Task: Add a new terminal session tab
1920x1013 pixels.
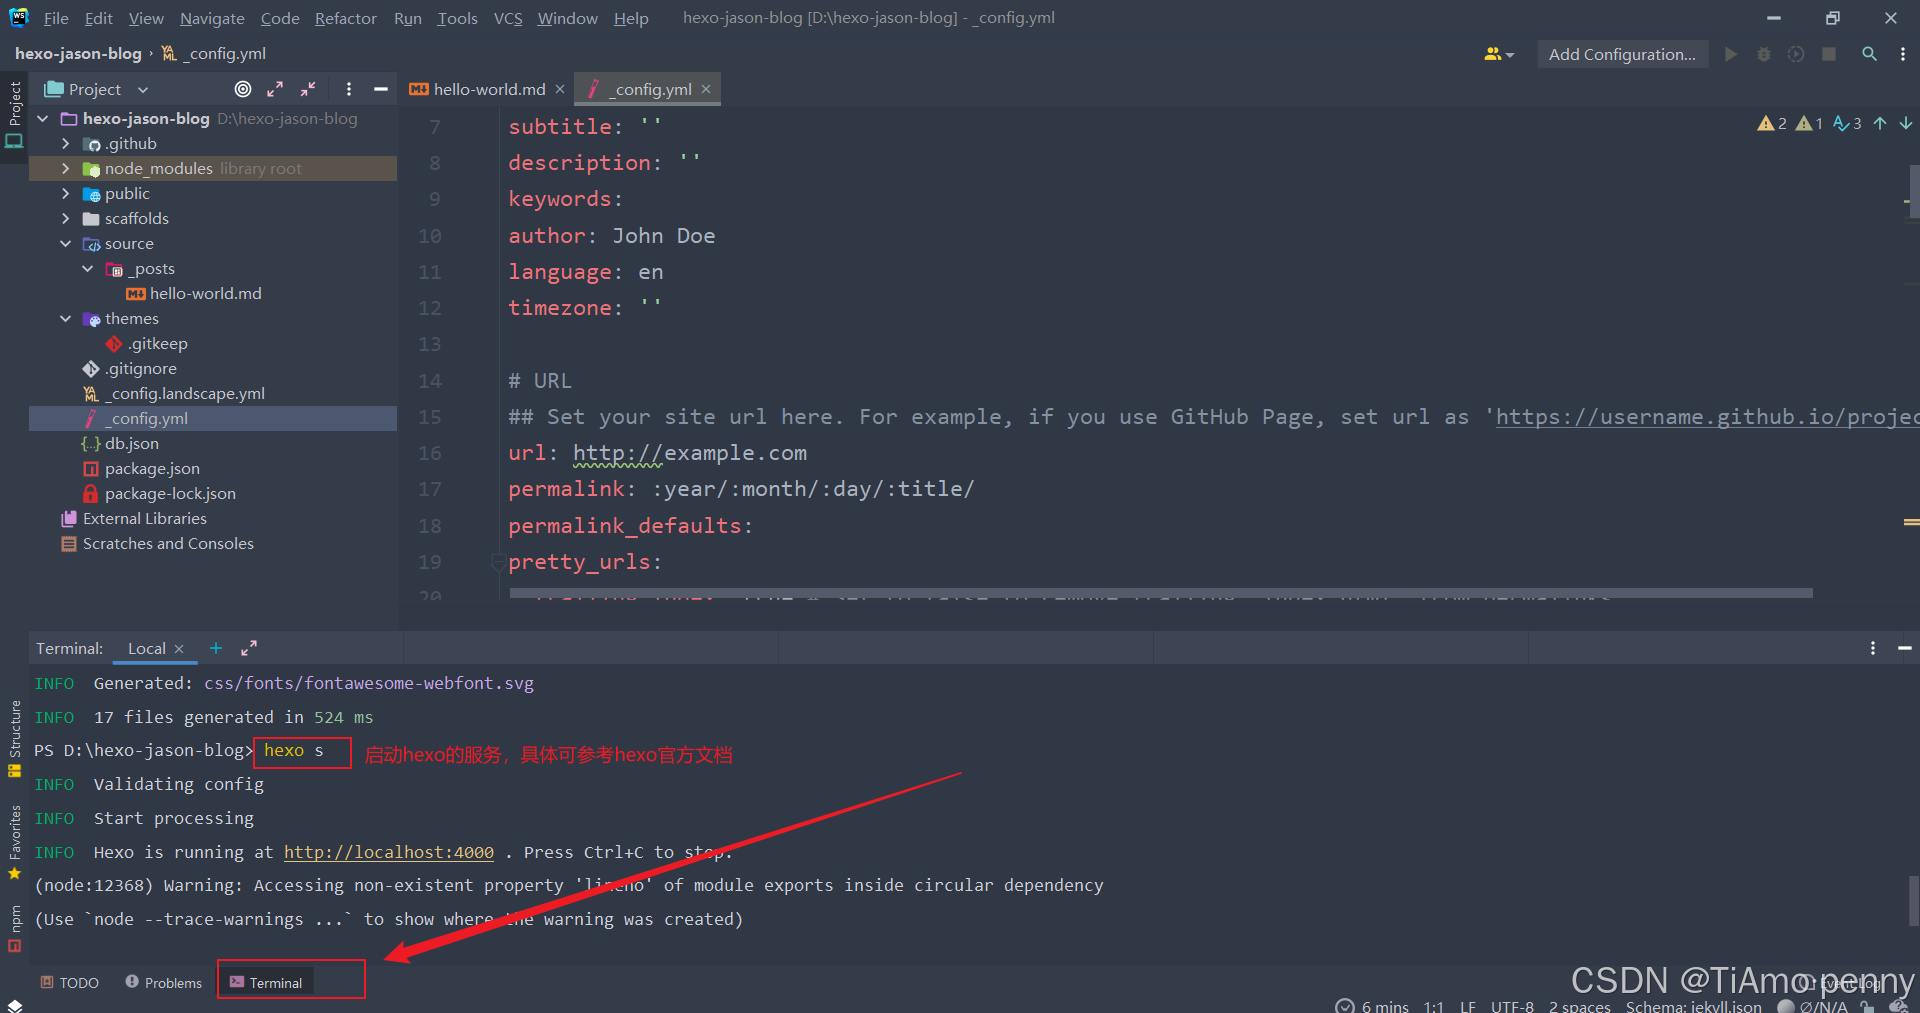Action: click(x=216, y=648)
